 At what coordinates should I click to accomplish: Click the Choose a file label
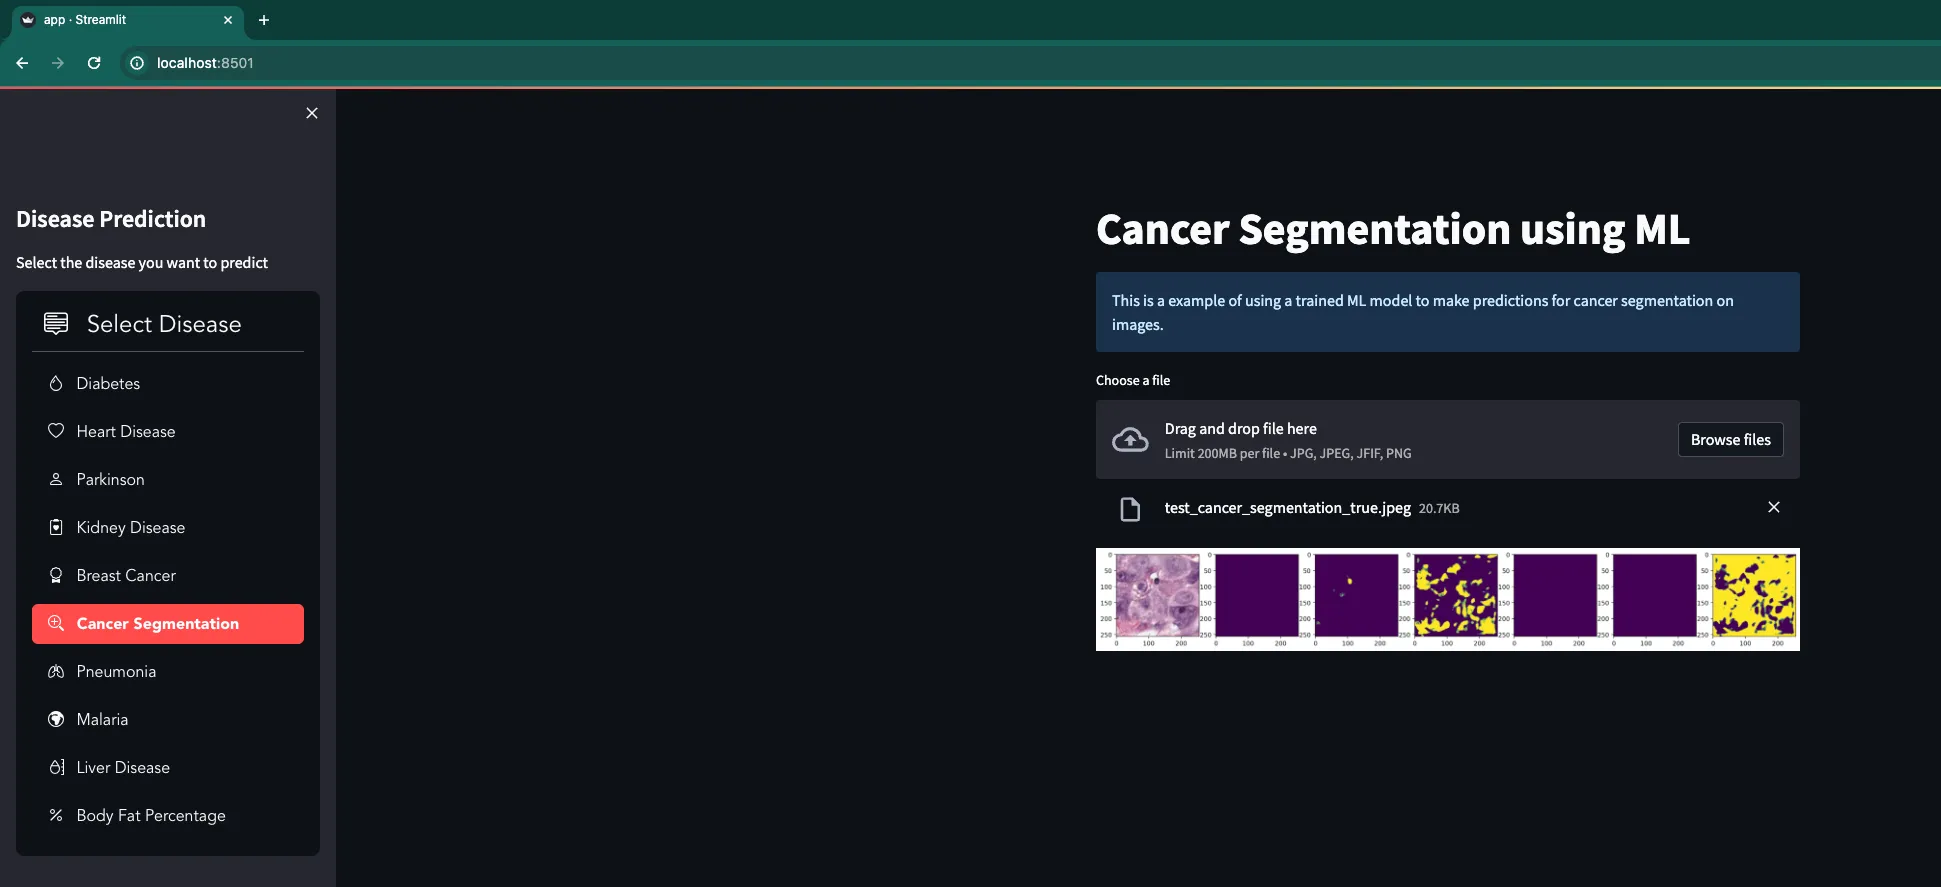pyautogui.click(x=1132, y=380)
